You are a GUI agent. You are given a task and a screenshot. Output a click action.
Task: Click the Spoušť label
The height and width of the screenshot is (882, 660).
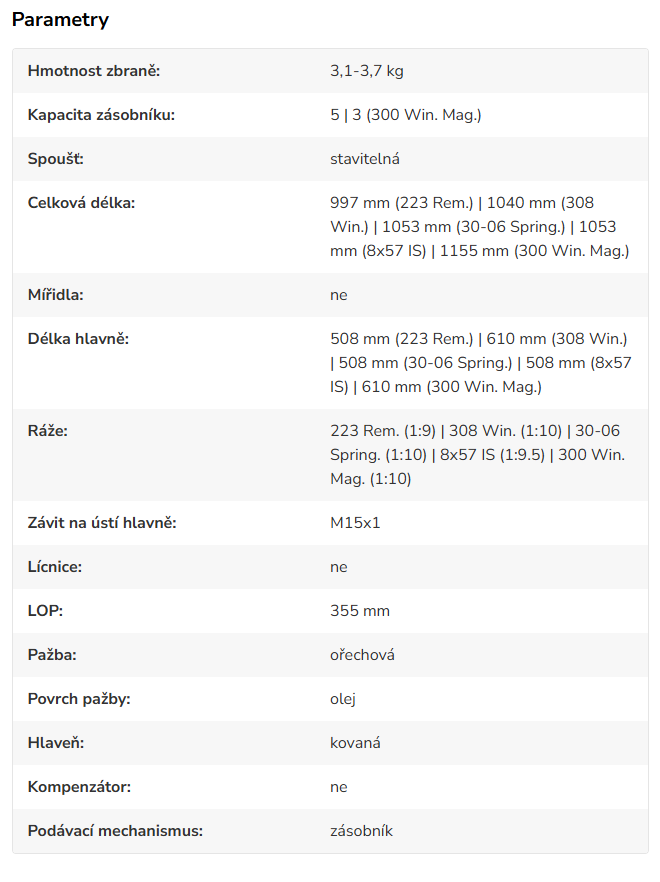click(x=56, y=159)
